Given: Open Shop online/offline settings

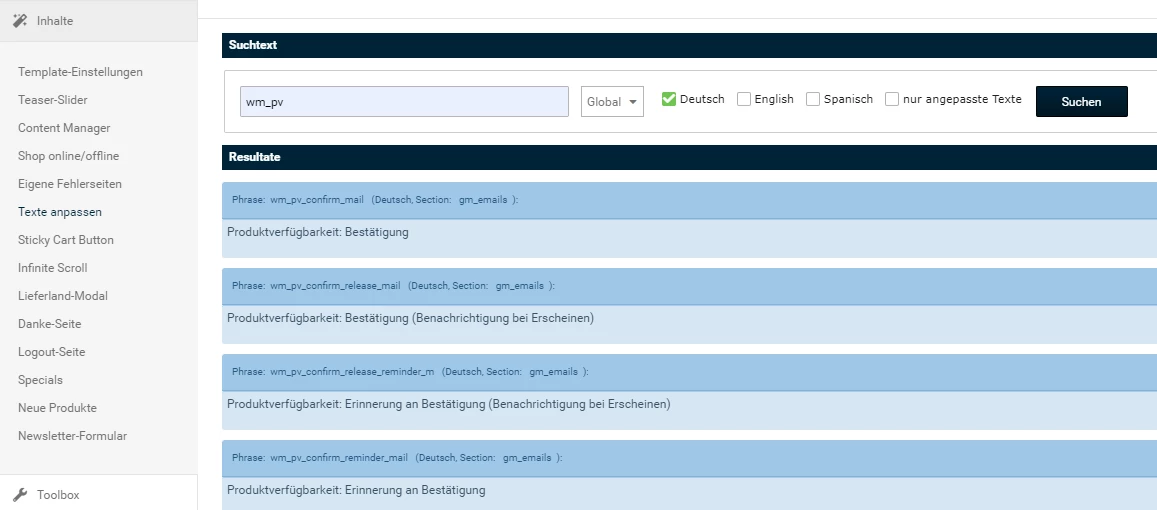Looking at the screenshot, I should tap(68, 156).
